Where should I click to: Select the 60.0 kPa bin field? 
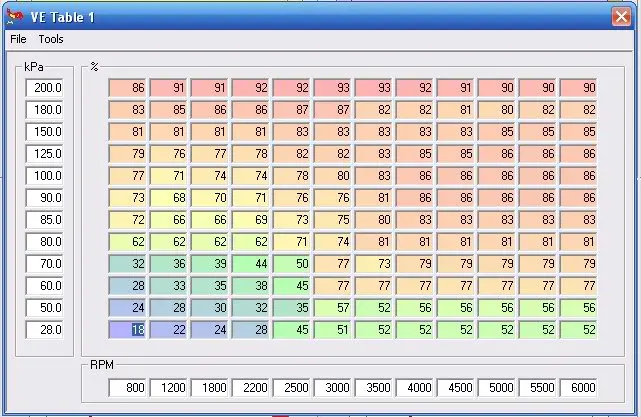[45, 286]
